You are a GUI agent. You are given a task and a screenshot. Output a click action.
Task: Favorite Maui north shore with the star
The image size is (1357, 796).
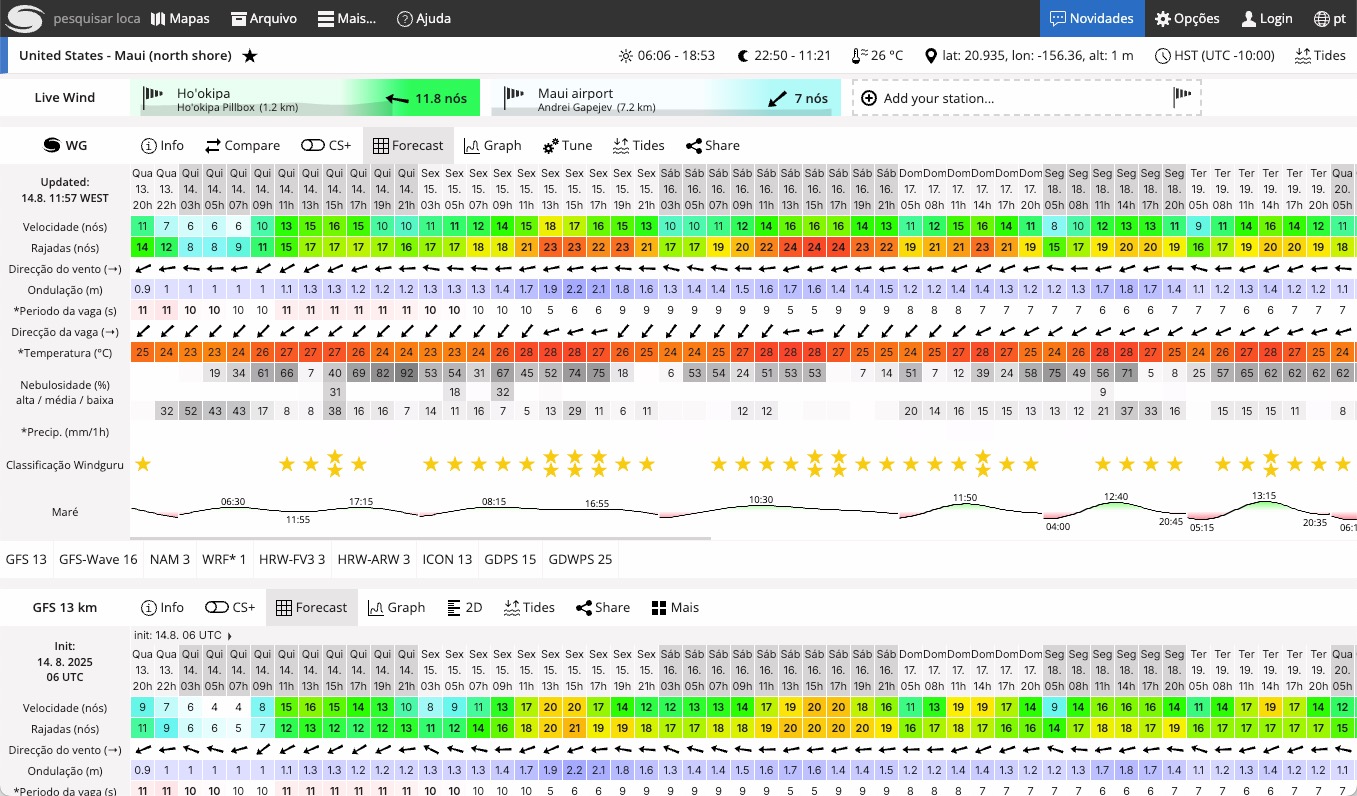(x=250, y=56)
